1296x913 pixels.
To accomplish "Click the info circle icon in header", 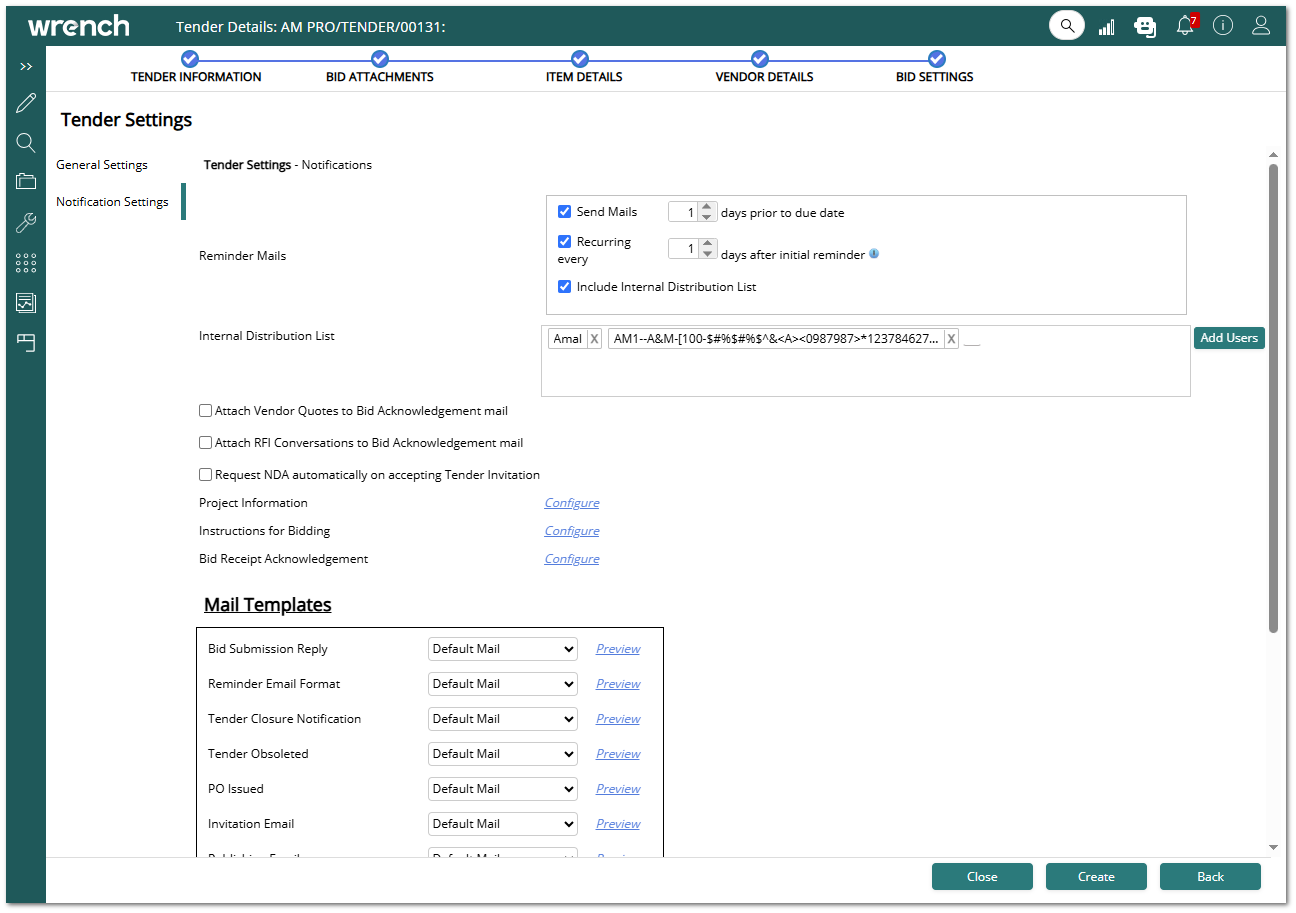I will click(x=1223, y=26).
